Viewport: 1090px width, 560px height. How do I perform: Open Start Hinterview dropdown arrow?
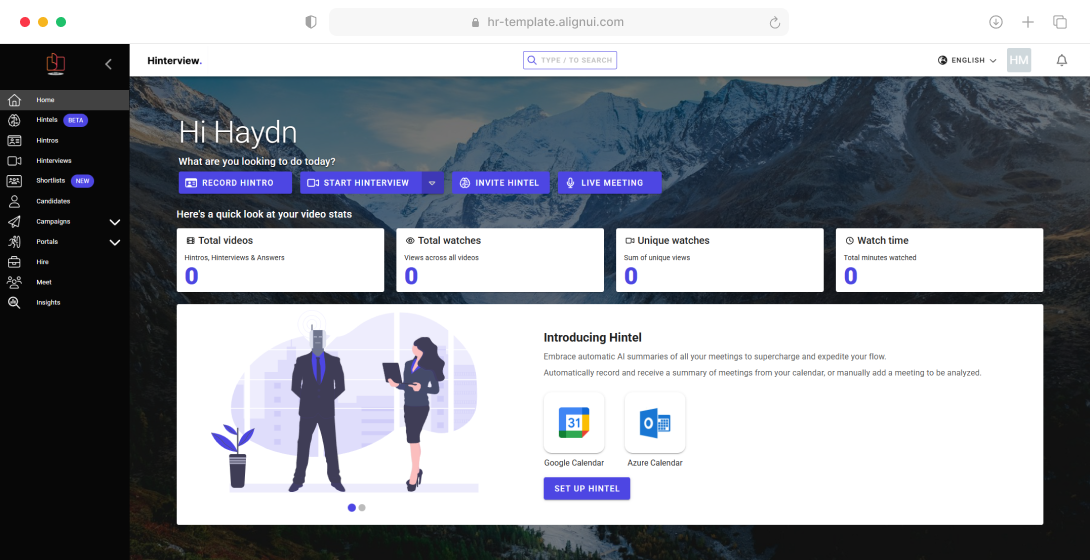431,183
